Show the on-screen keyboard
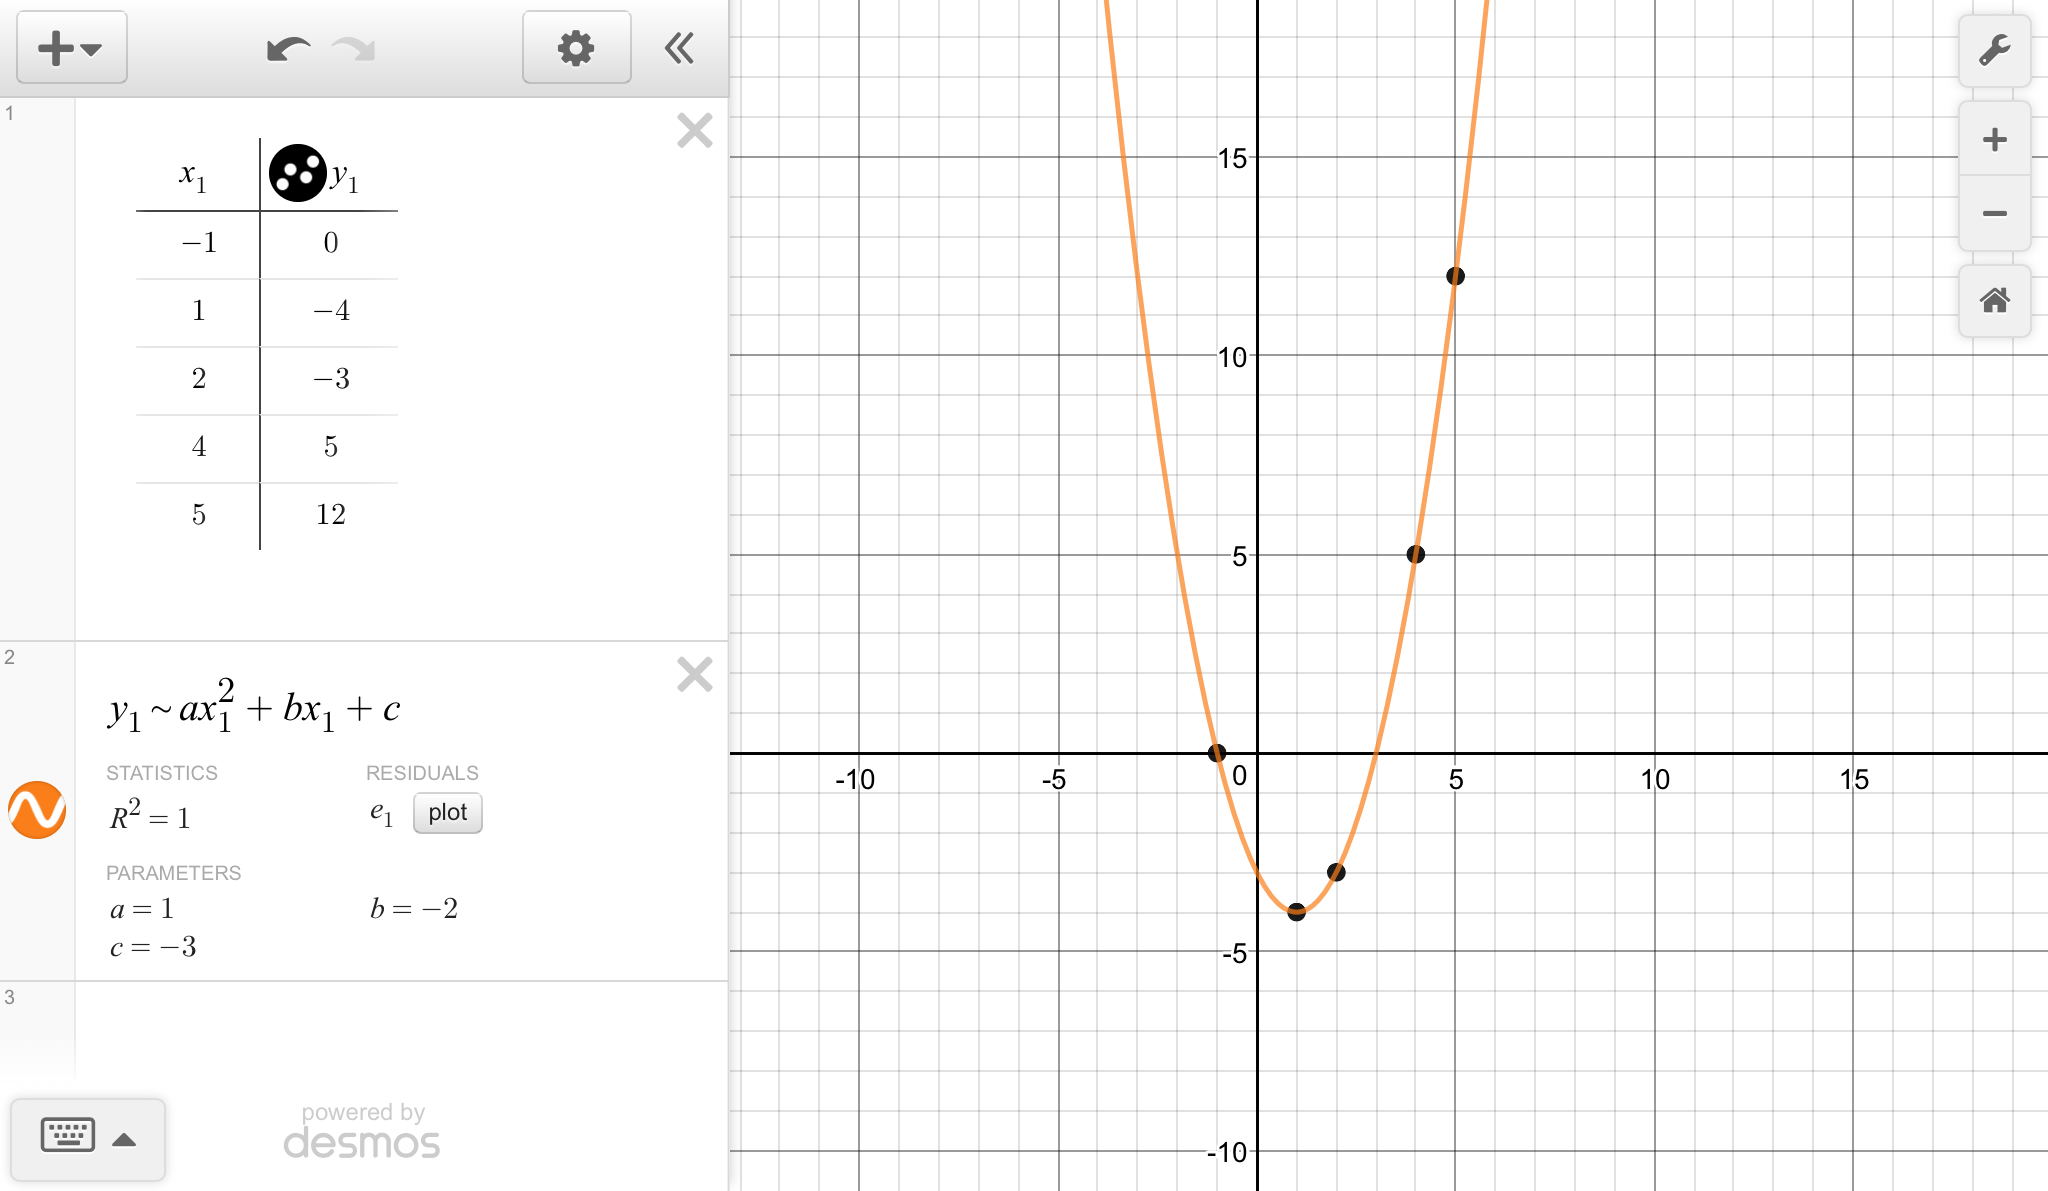The image size is (2048, 1191). pos(68,1136)
